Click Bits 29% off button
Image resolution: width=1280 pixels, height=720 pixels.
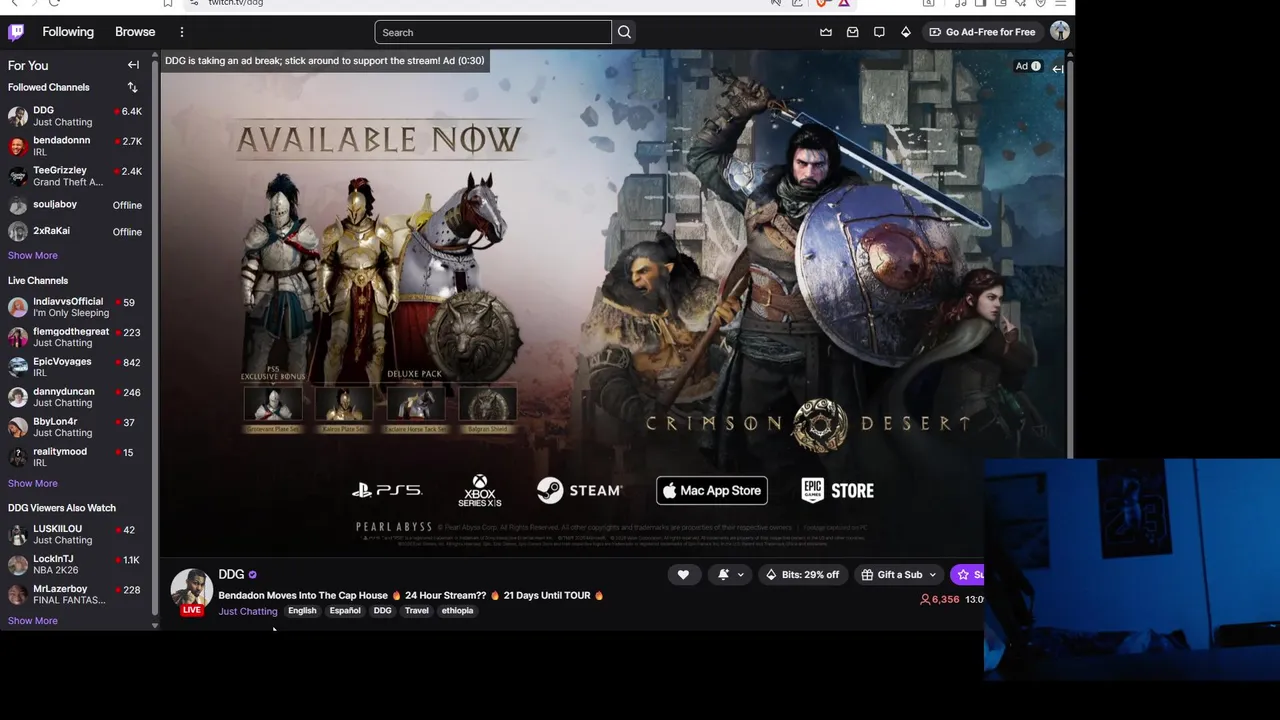pos(802,574)
